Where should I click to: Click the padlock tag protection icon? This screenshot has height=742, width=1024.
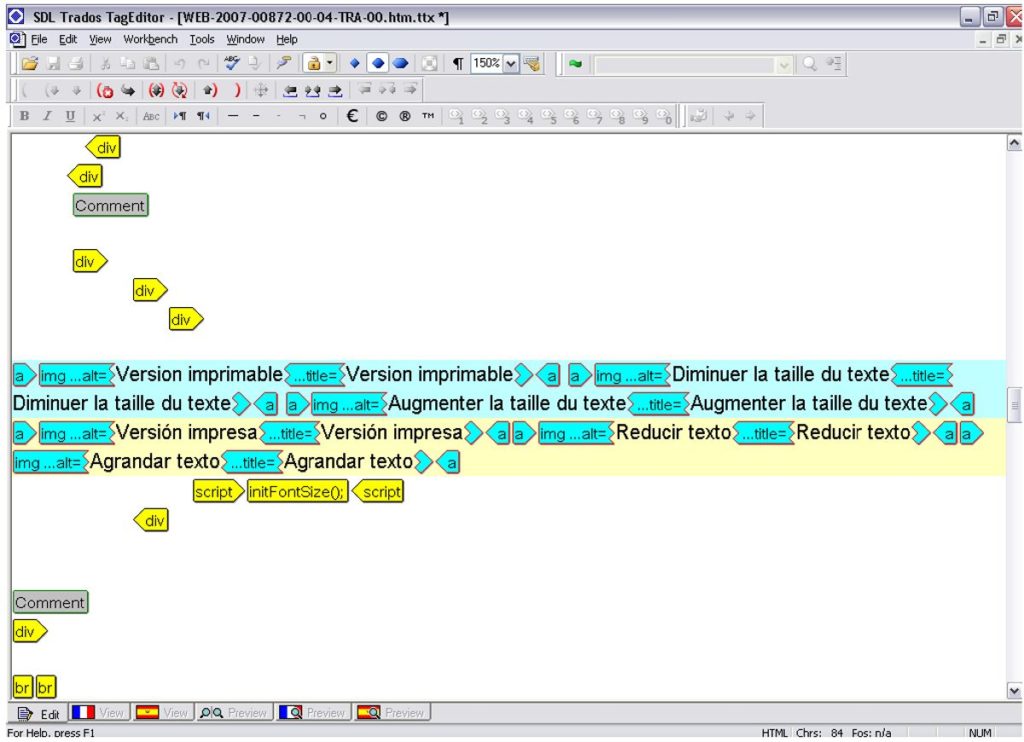click(313, 64)
